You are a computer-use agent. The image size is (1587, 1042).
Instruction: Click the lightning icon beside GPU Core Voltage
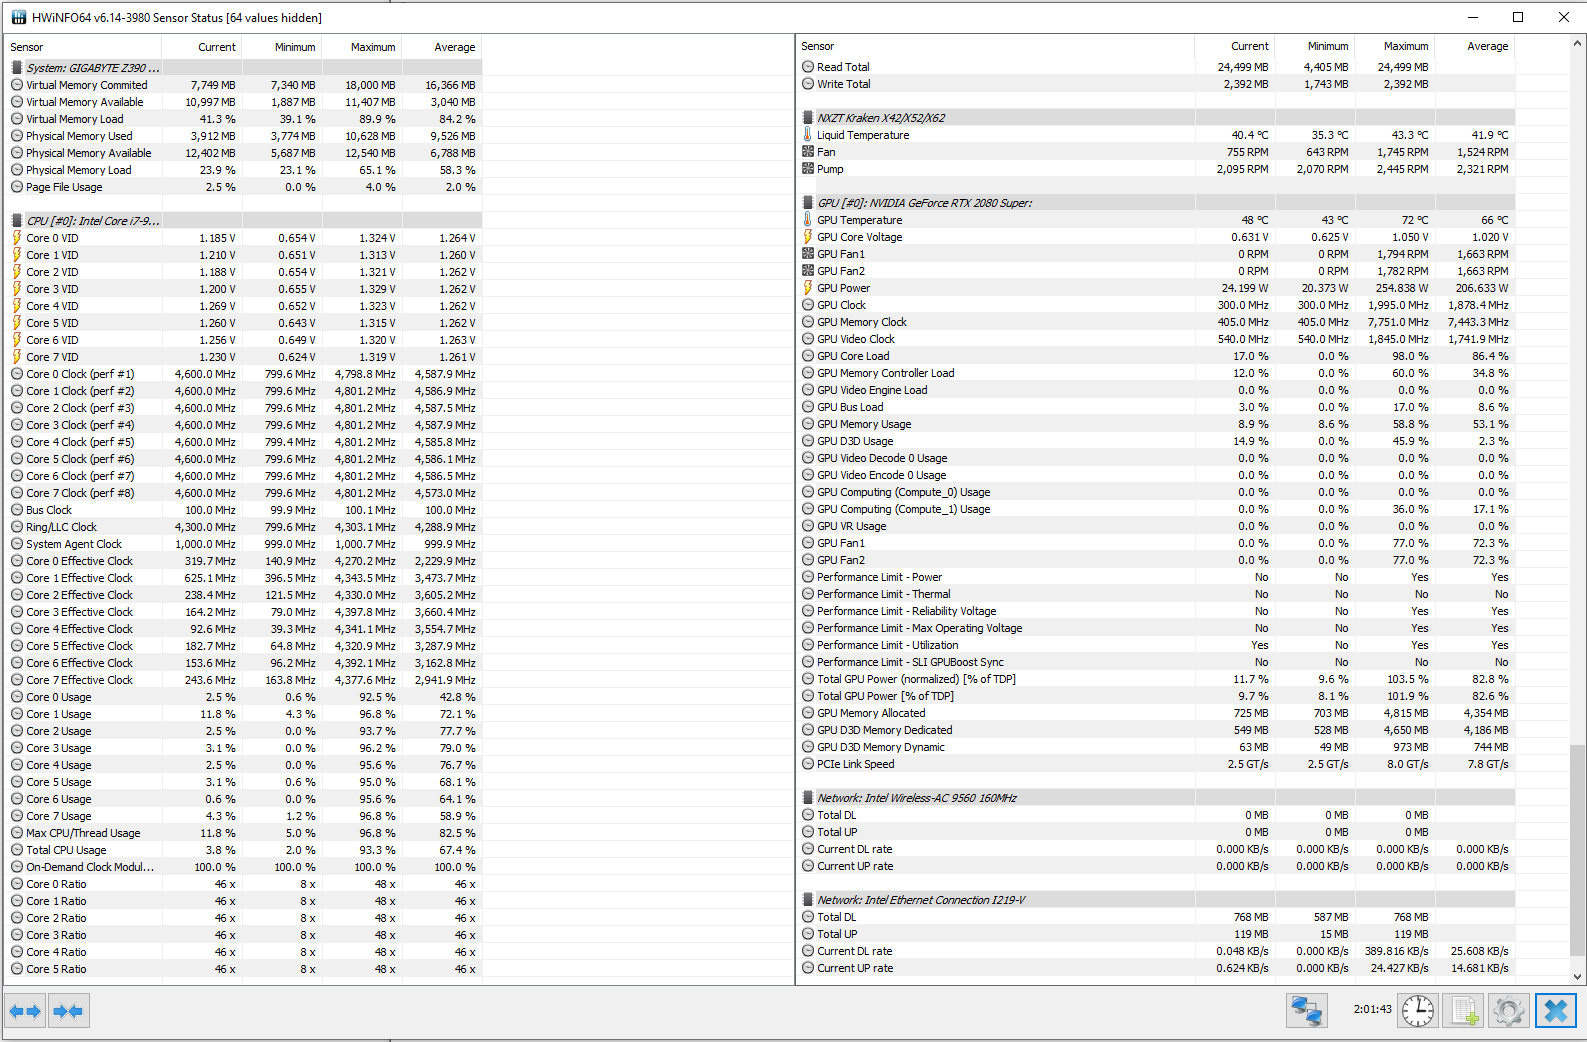click(808, 237)
